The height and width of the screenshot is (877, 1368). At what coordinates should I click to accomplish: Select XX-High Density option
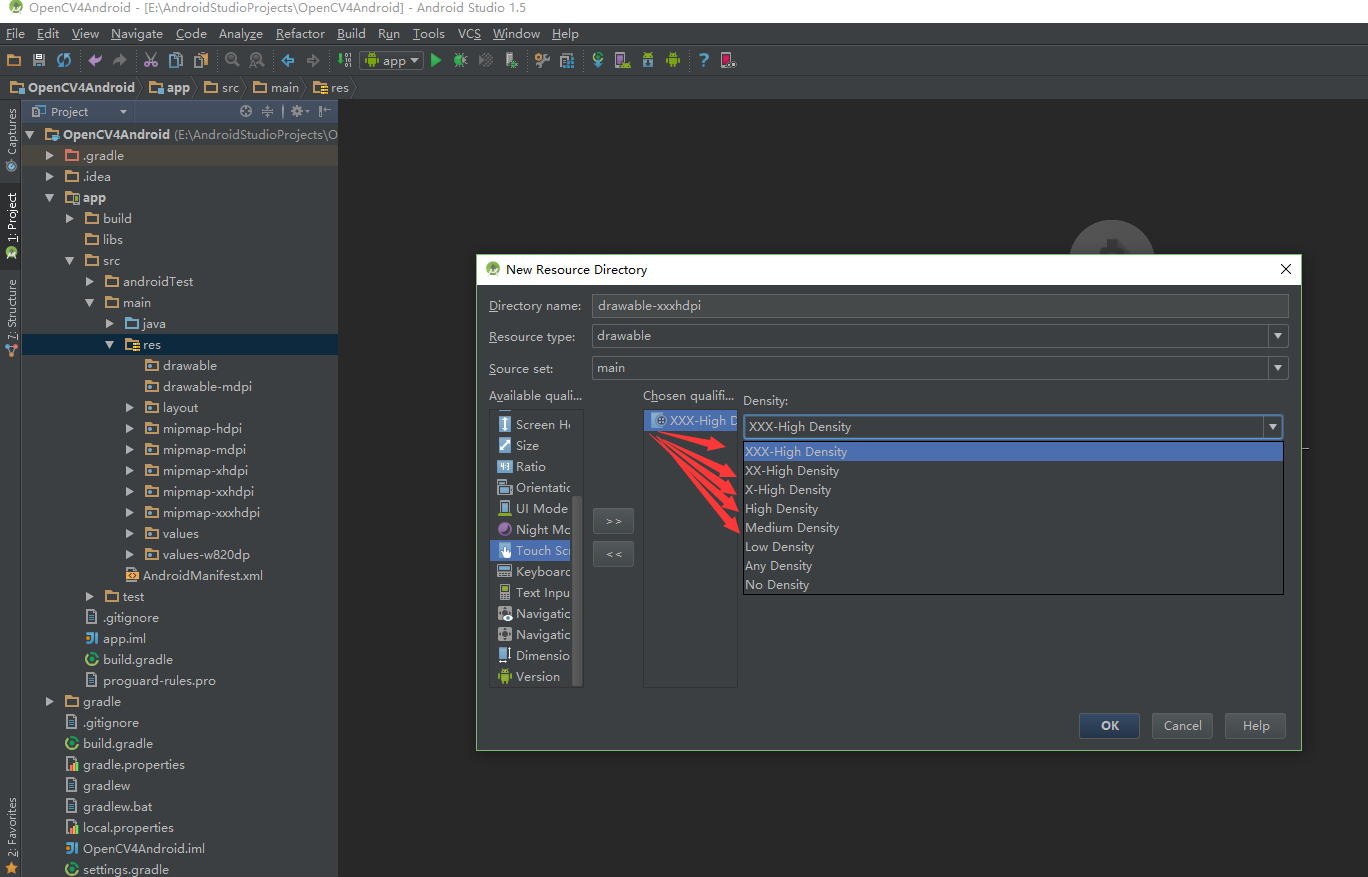[x=1013, y=471]
